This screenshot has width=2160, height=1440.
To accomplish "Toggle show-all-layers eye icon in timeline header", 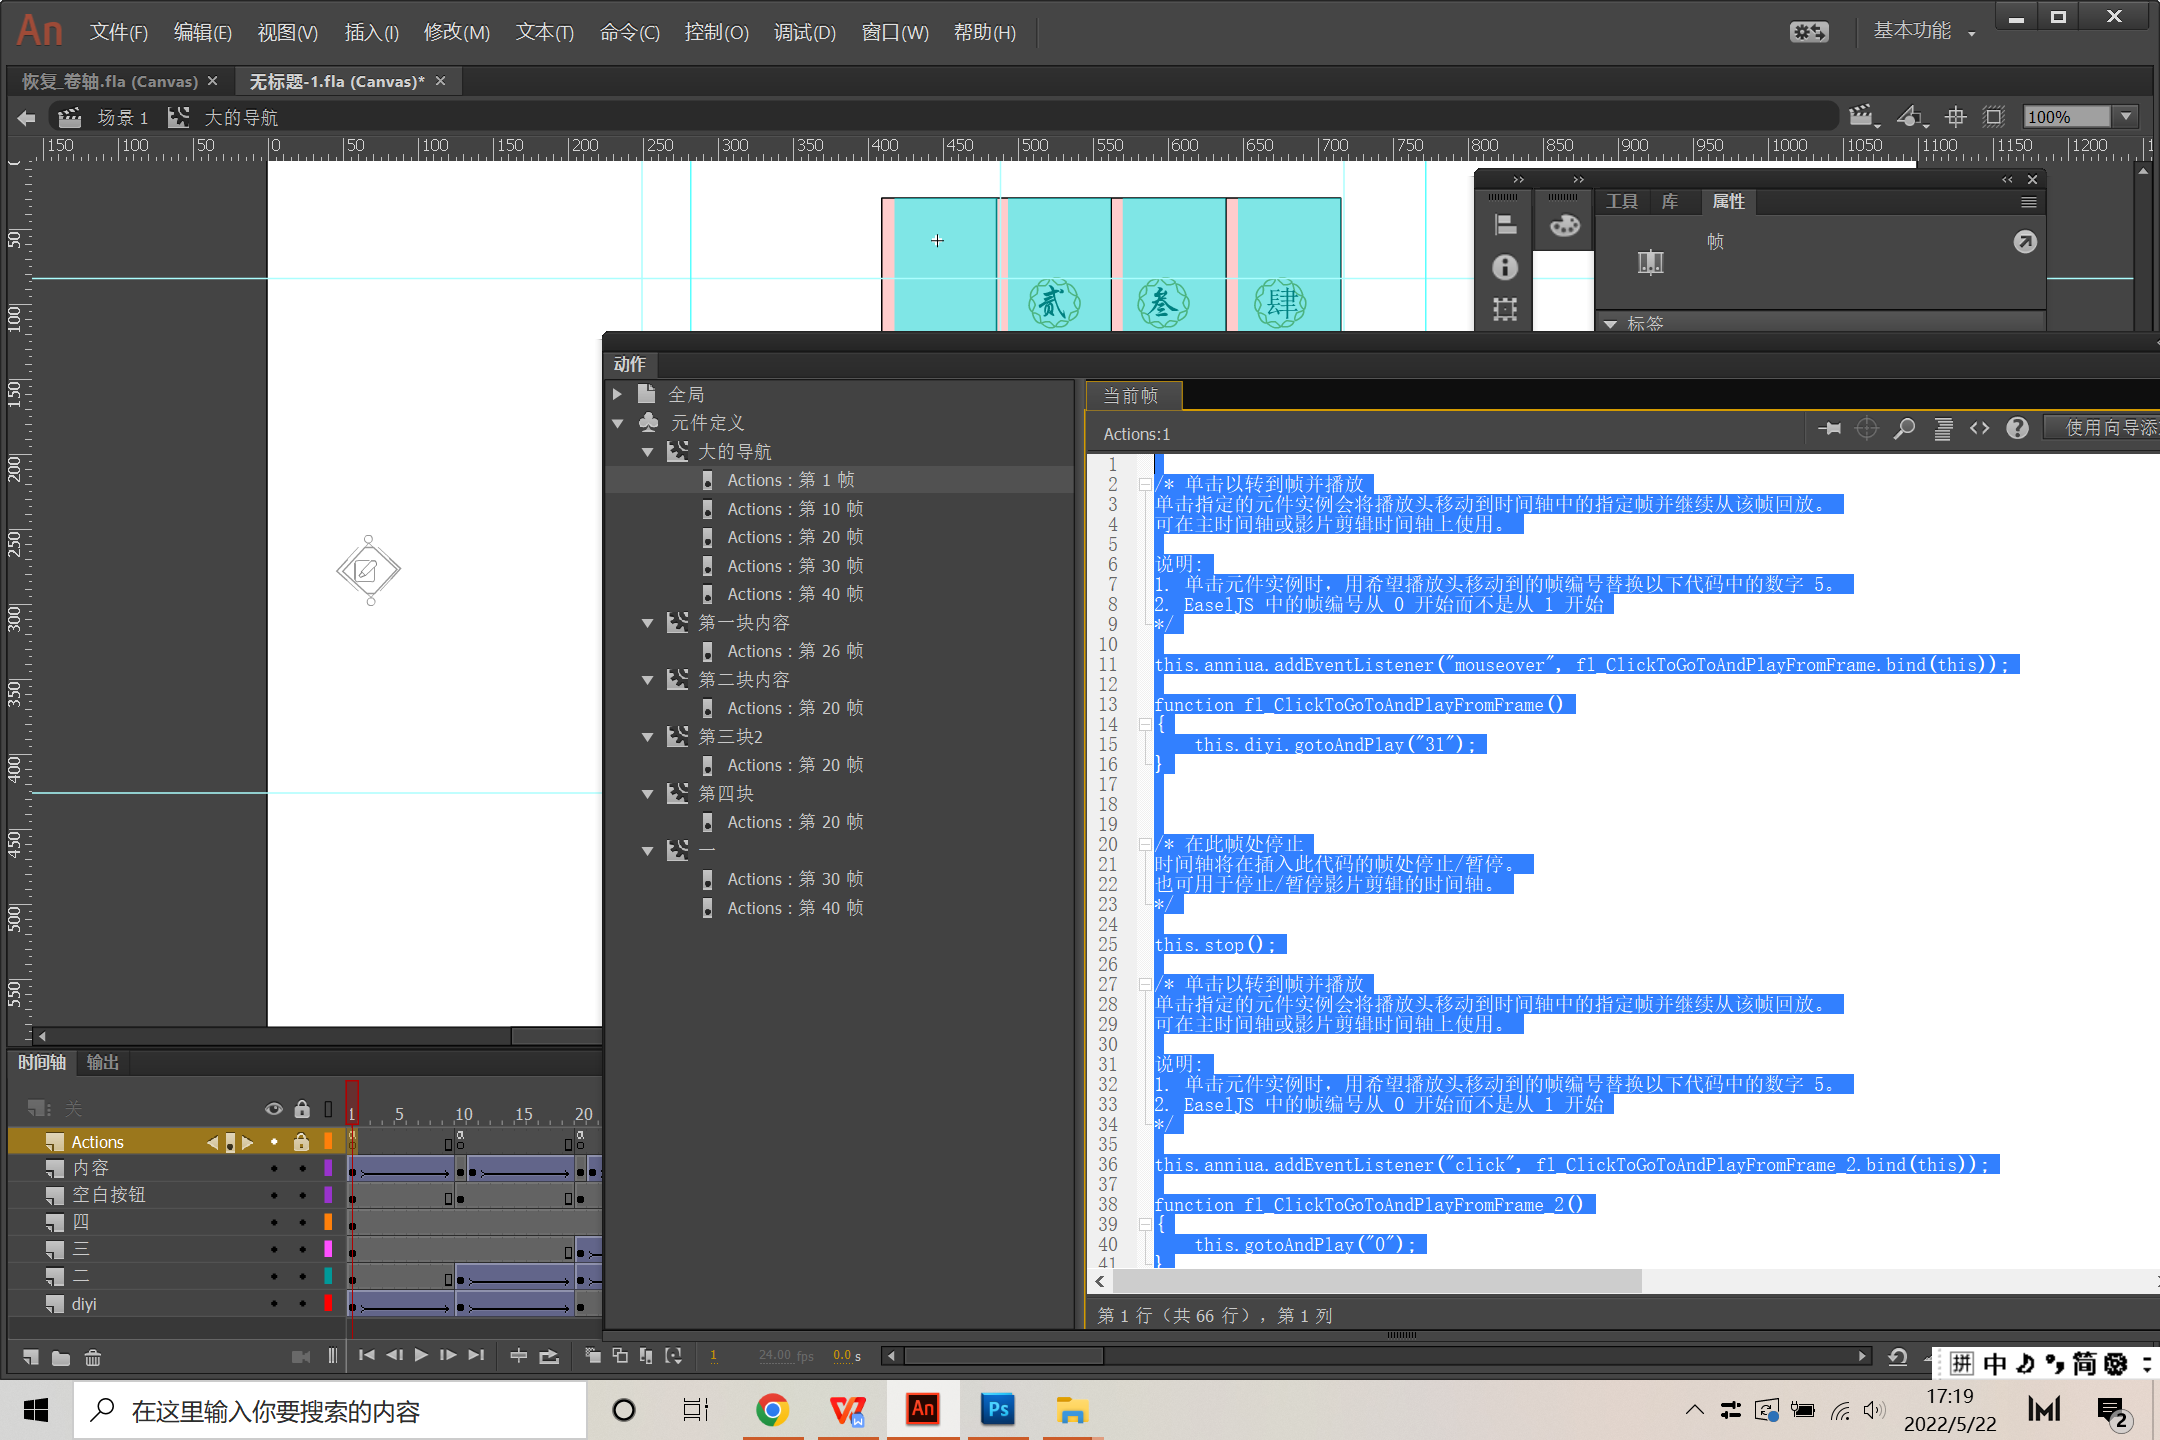I will tap(274, 1109).
